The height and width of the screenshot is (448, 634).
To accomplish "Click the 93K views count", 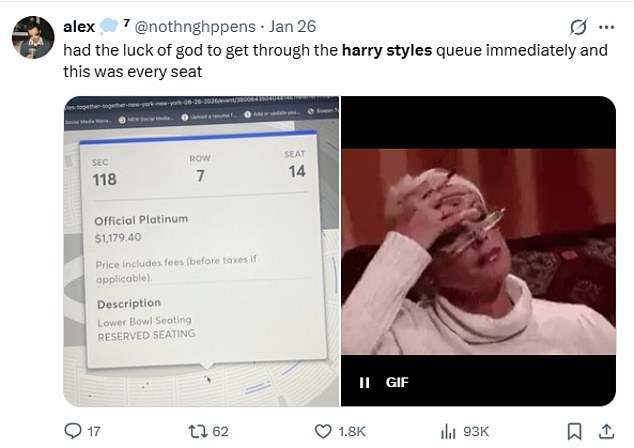I will [475, 431].
